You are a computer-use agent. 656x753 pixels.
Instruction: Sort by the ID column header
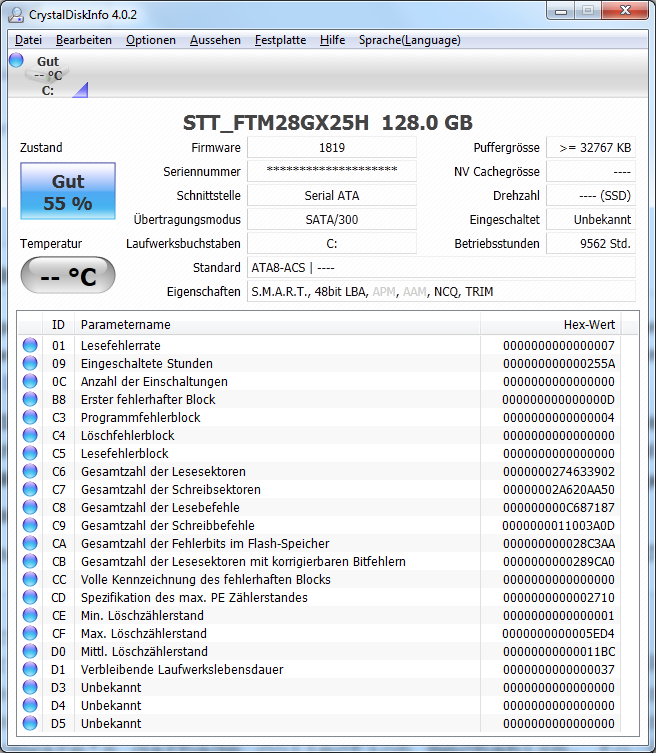pos(58,325)
